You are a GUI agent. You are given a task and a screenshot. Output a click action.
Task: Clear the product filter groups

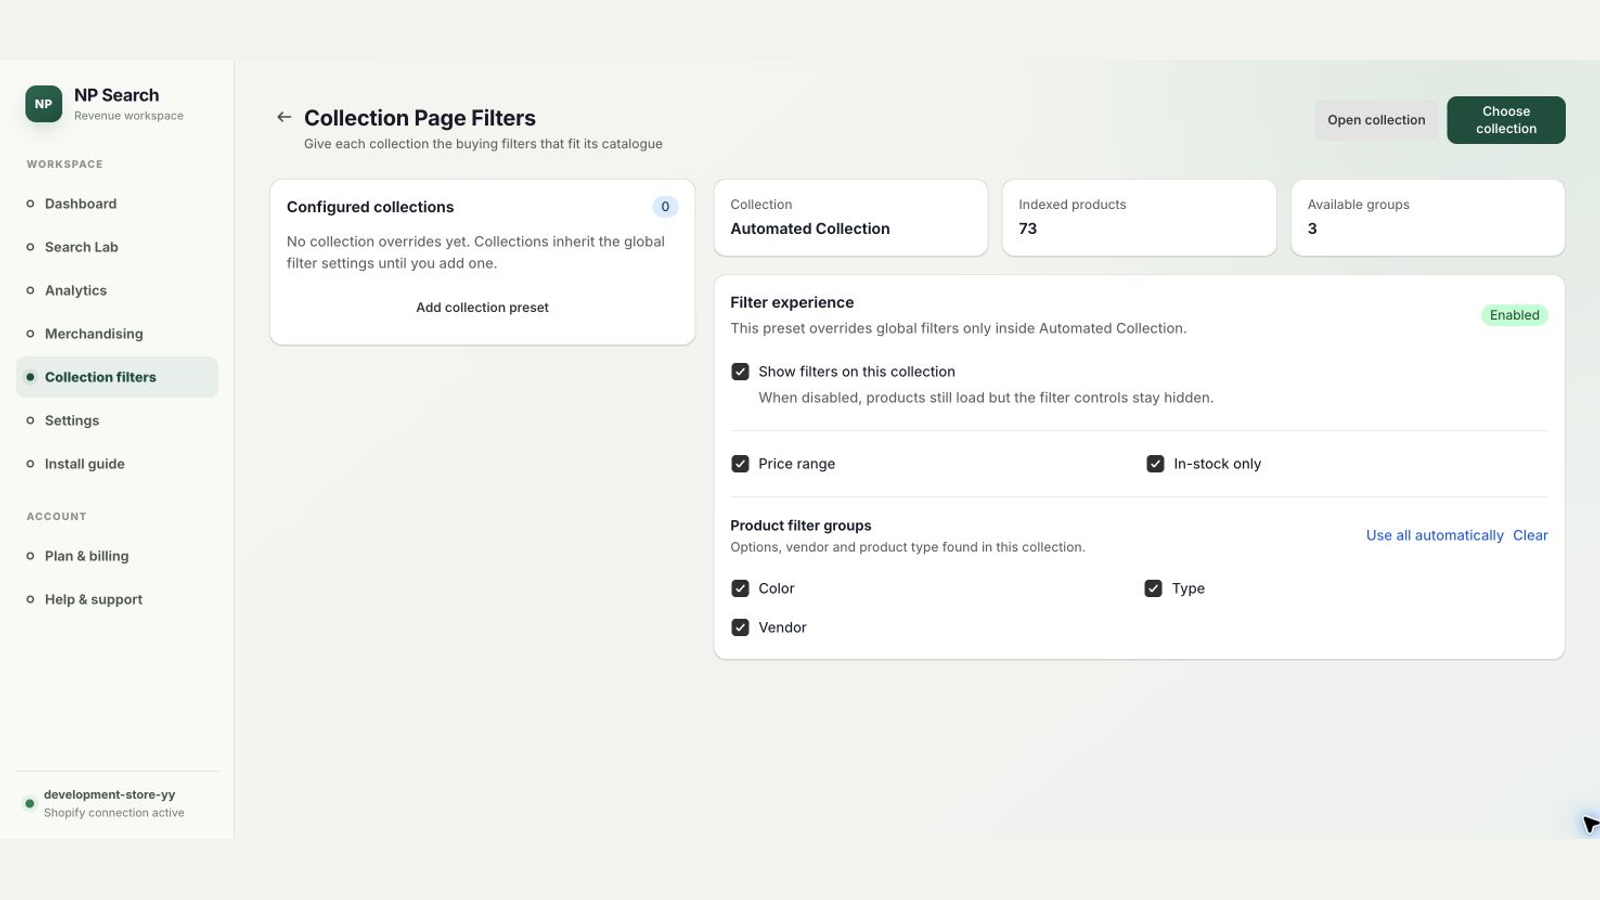(1530, 535)
